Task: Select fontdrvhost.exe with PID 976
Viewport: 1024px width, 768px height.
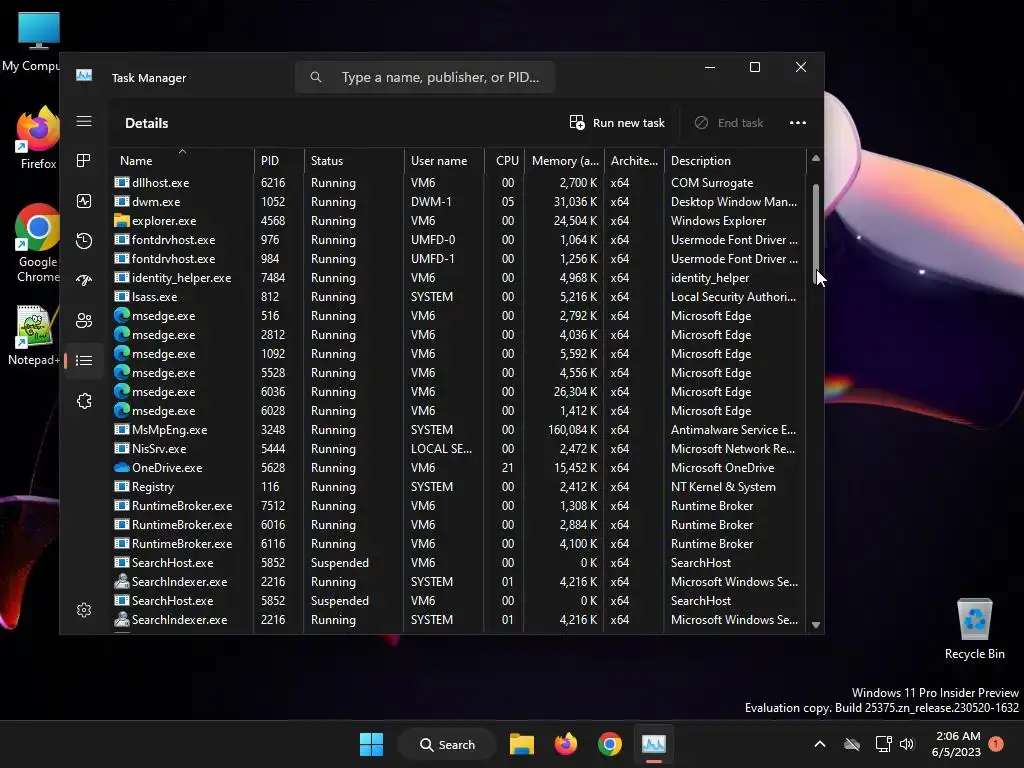Action: [x=459, y=240]
